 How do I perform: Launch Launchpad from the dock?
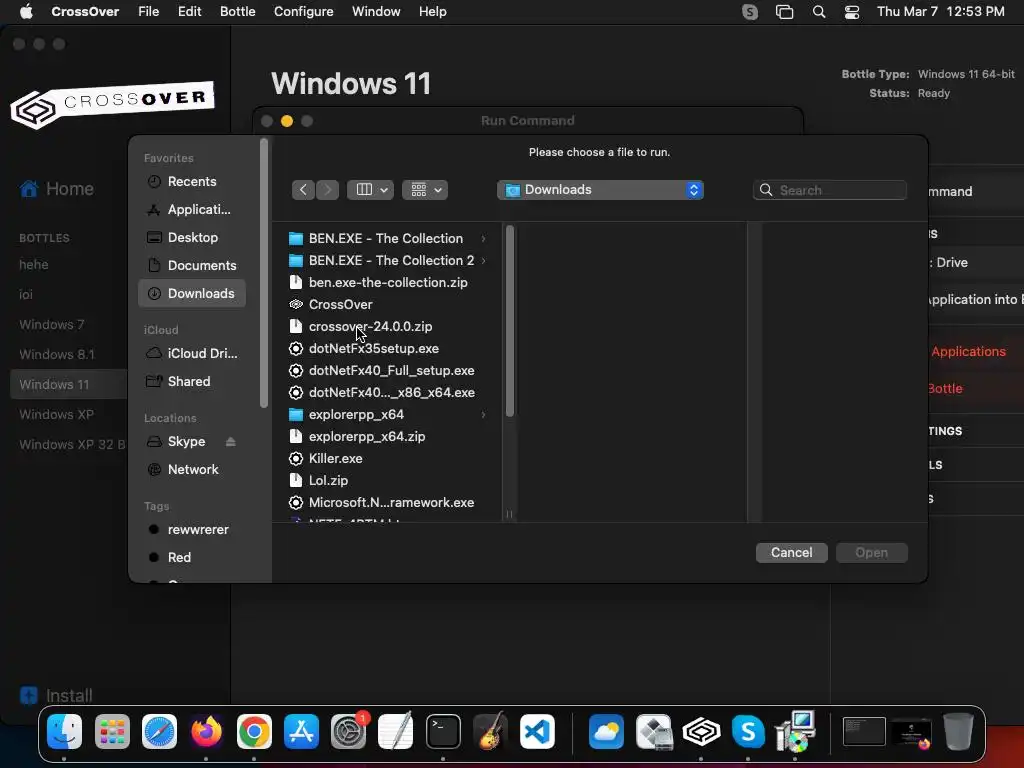(112, 731)
